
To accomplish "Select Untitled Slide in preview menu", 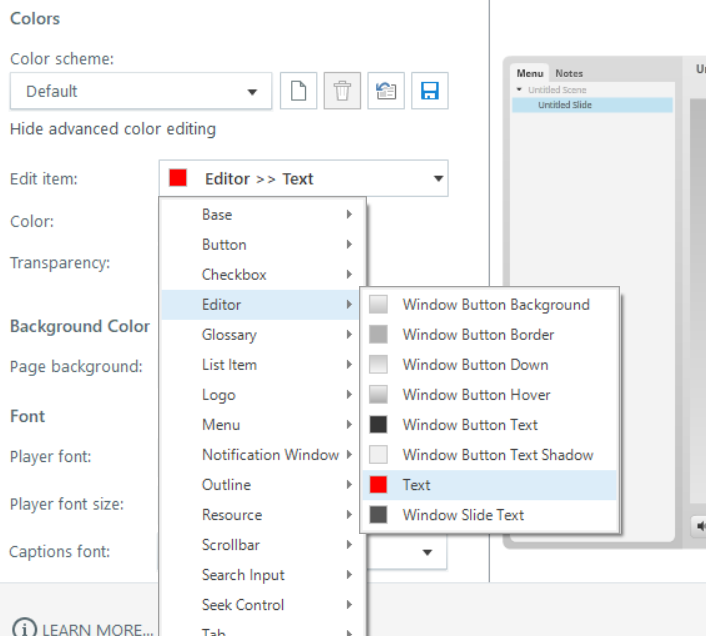I will point(592,105).
